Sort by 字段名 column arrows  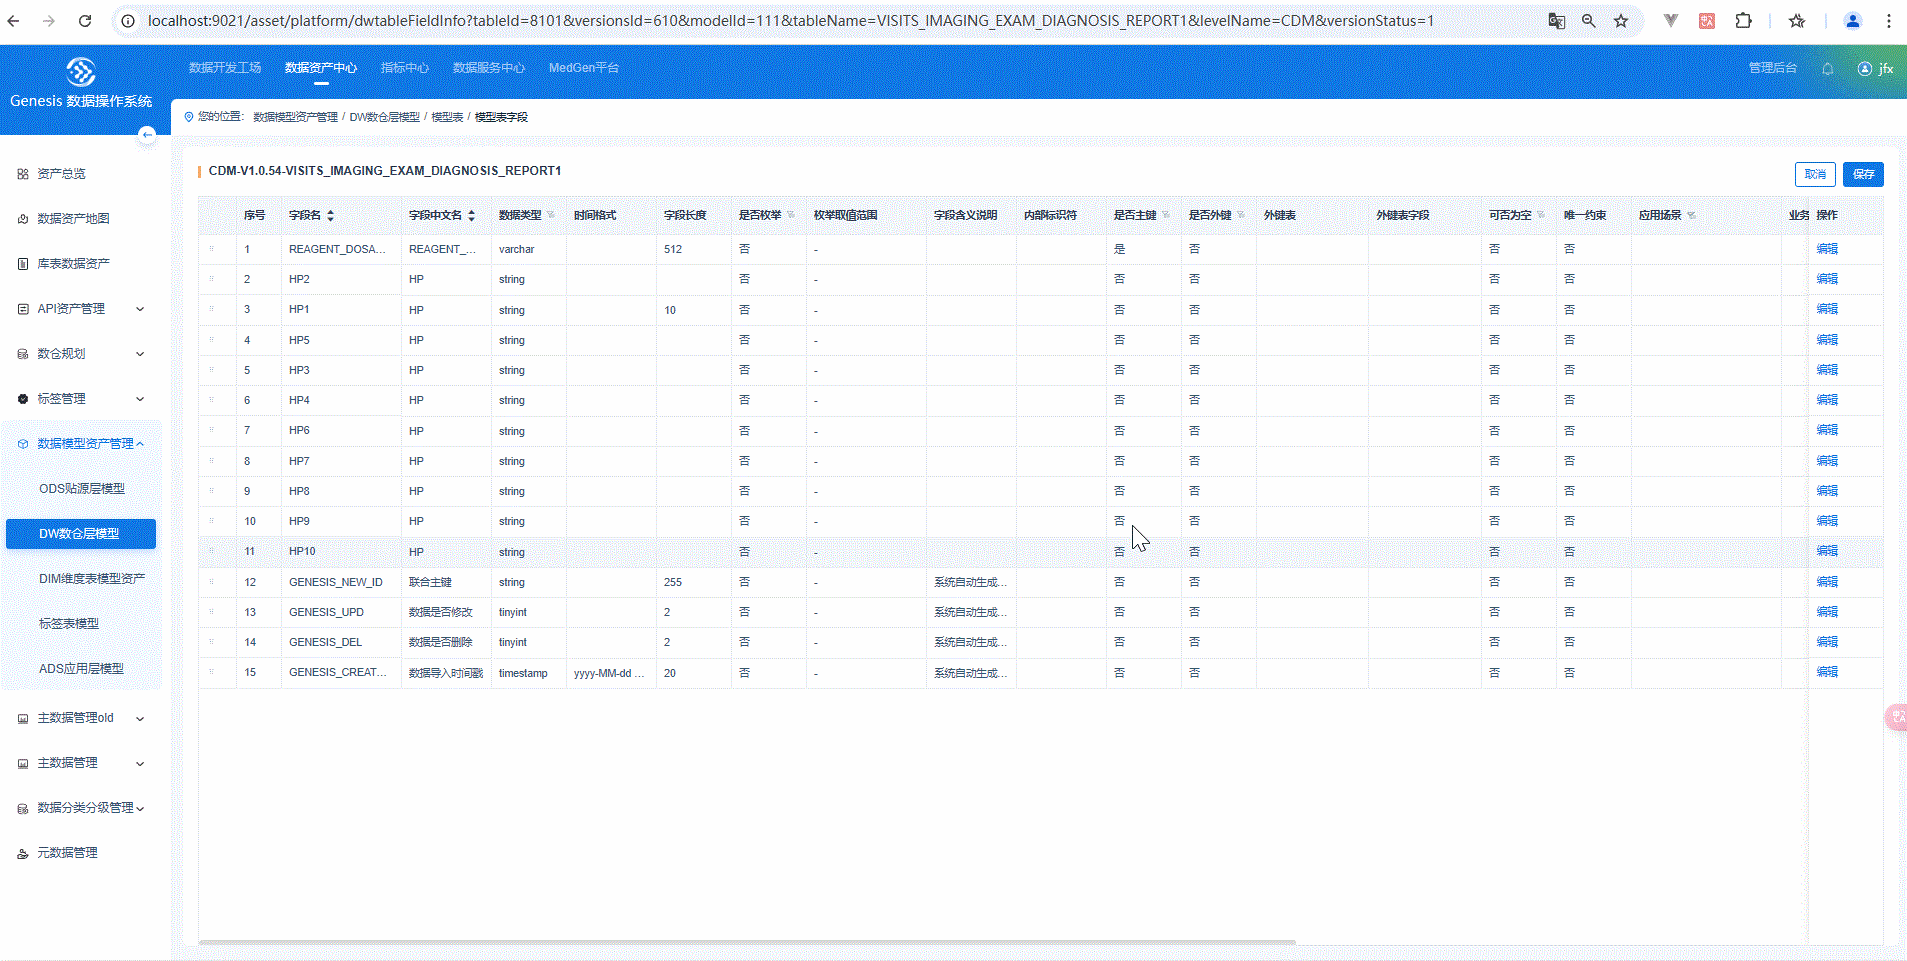330,215
